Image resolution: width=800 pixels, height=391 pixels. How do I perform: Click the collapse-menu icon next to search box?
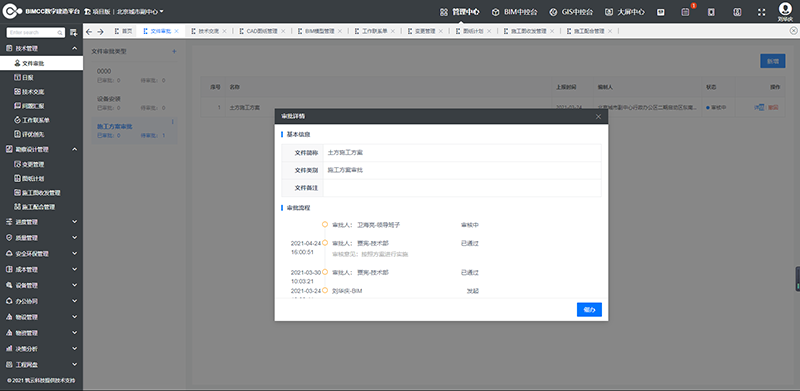[73, 33]
